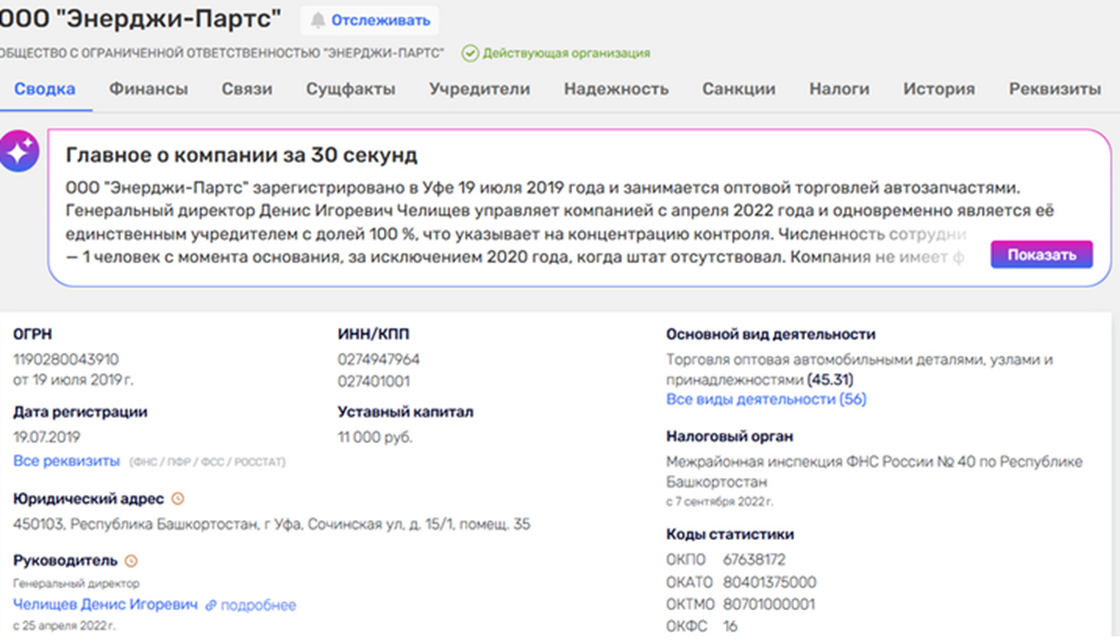Click the green Действующая организация checkmark icon
Image resolution: width=1120 pixels, height=641 pixels.
point(470,53)
